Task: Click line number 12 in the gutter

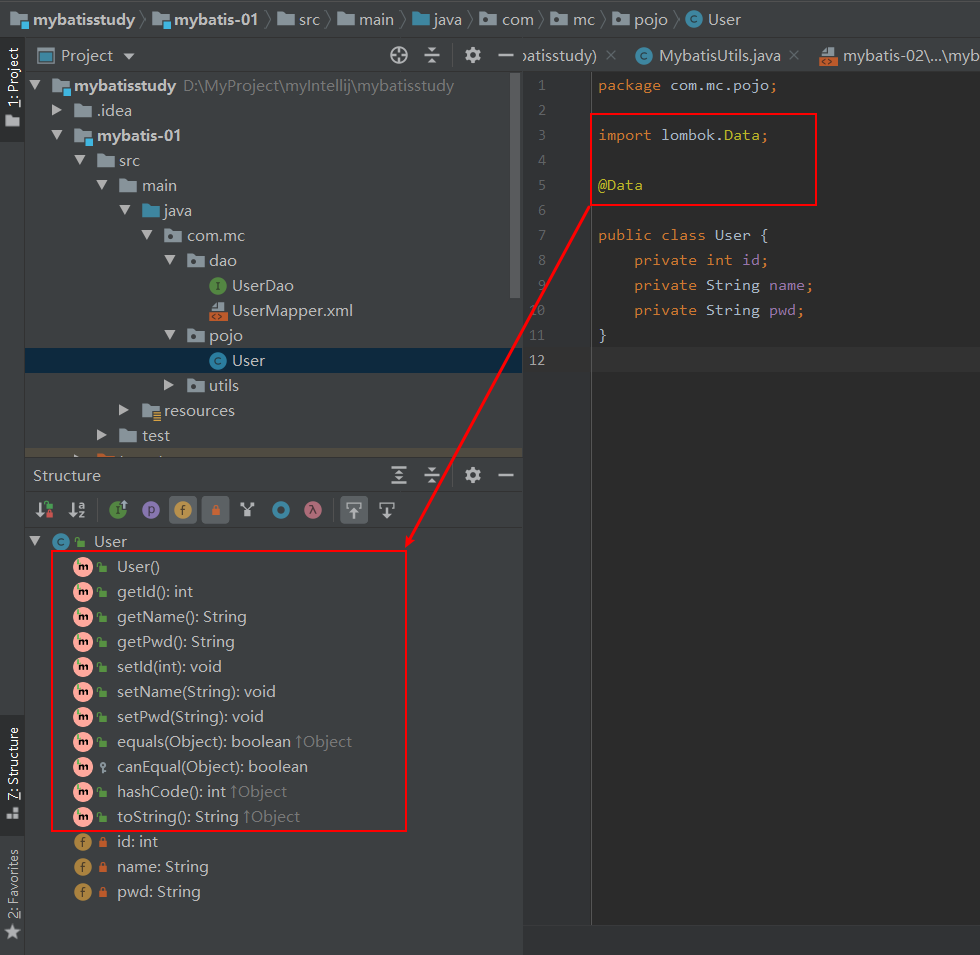Action: [537, 360]
